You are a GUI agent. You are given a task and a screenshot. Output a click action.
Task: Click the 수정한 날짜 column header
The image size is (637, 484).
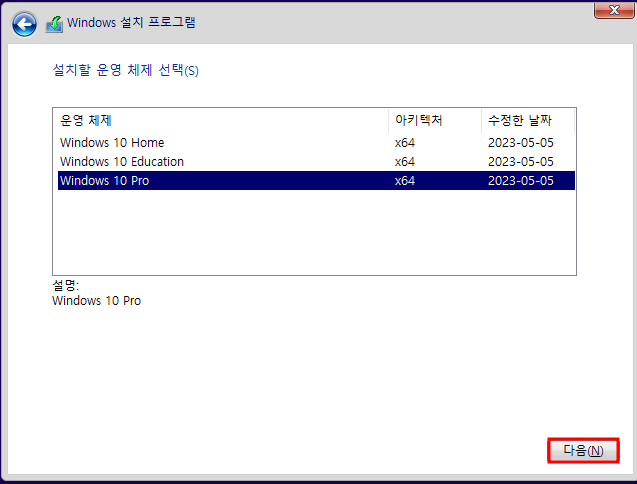point(528,120)
